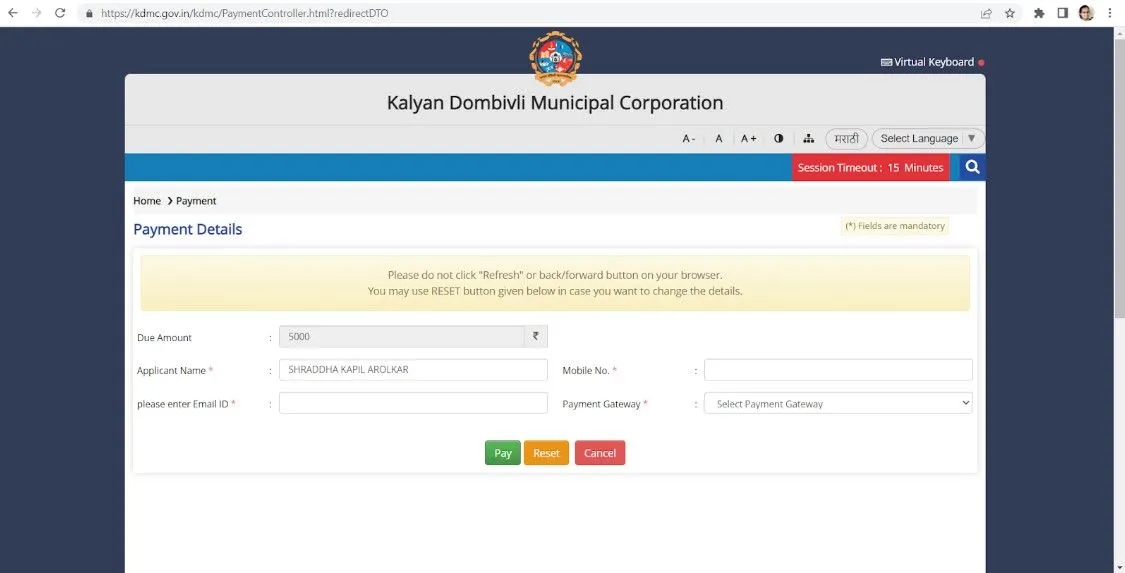The image size is (1125, 573).
Task: Focus the Mobile No. input field
Action: 838,370
